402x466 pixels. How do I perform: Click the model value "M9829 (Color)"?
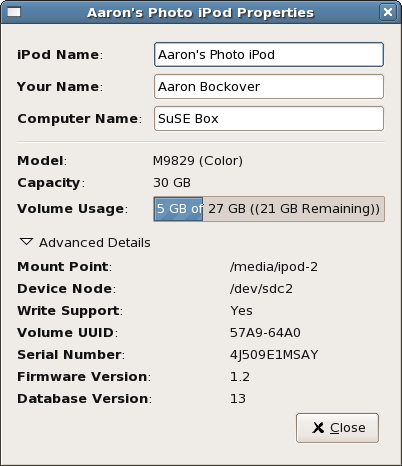pos(198,161)
